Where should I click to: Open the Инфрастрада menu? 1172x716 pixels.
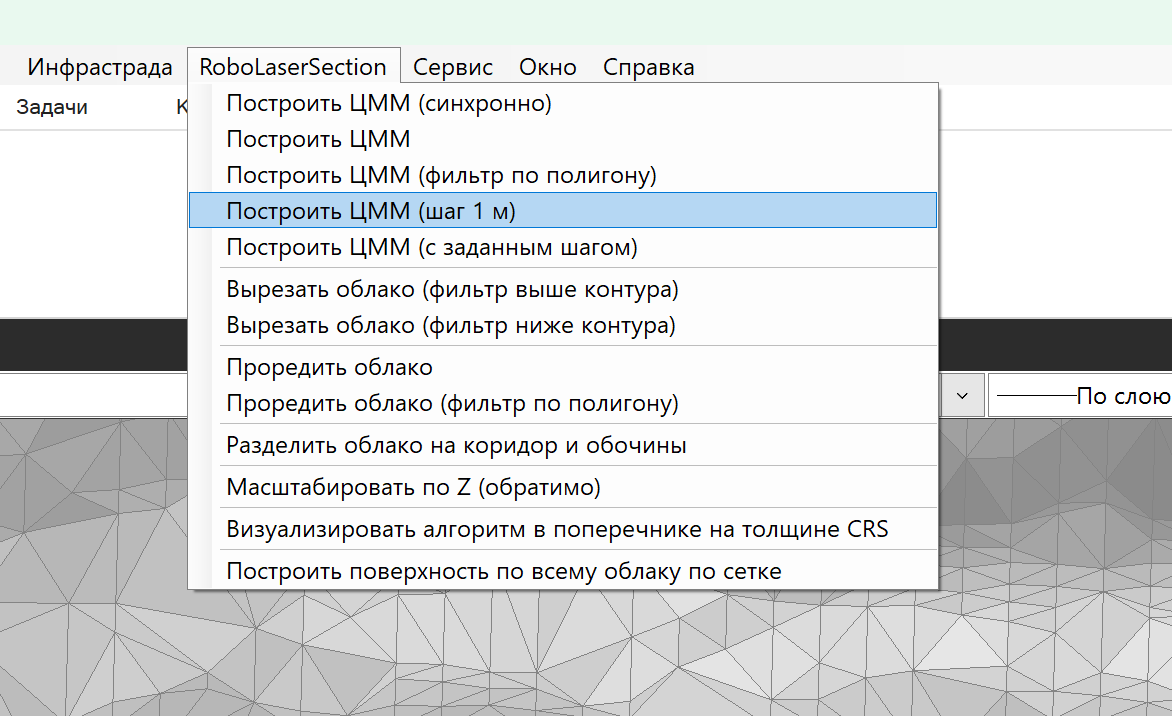100,68
